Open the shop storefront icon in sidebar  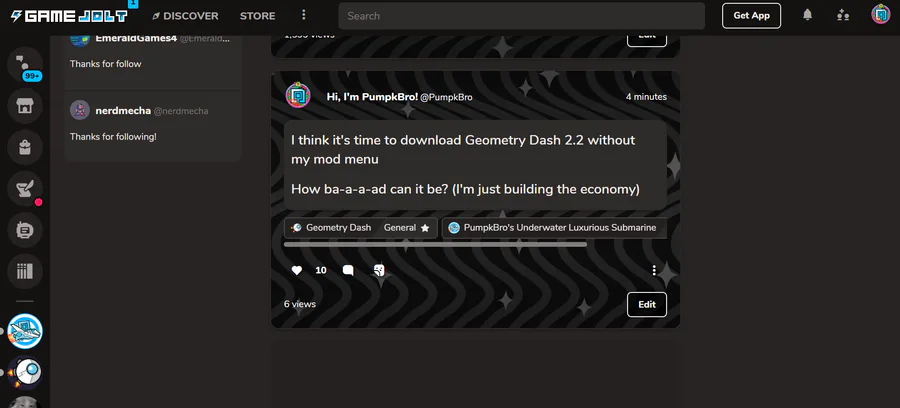[x=25, y=106]
